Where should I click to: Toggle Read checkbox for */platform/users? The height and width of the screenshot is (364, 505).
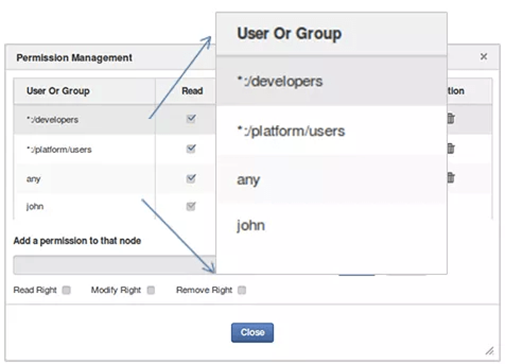click(191, 148)
